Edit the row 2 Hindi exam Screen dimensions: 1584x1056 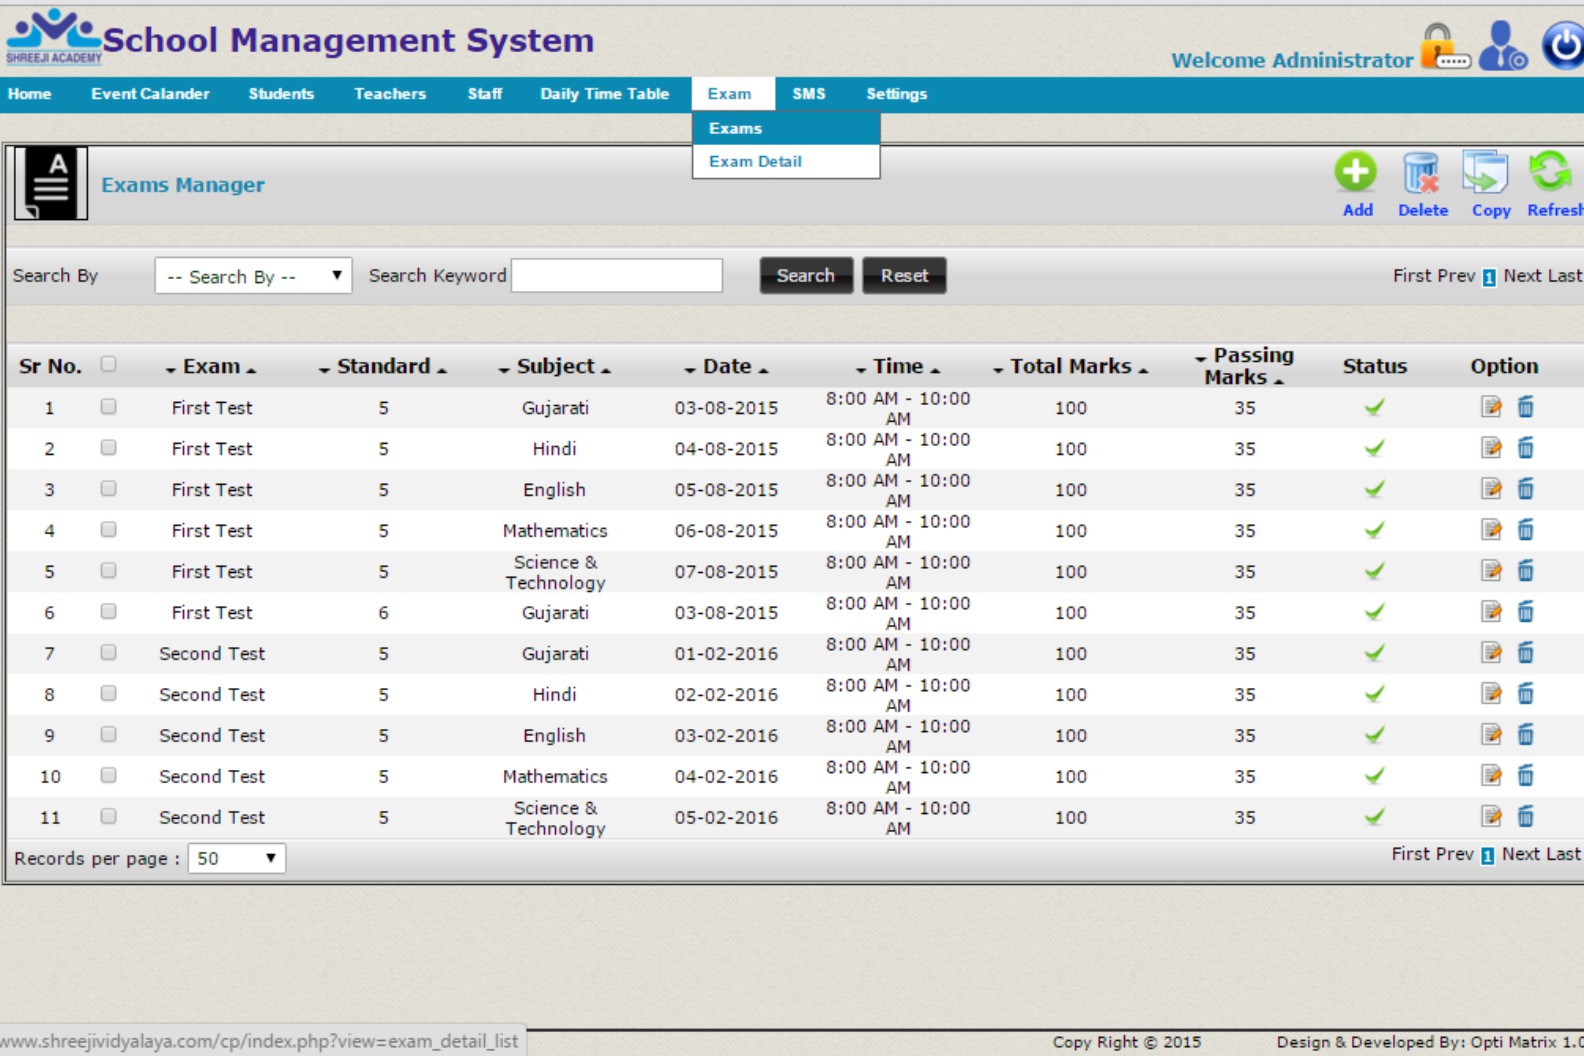point(1491,448)
